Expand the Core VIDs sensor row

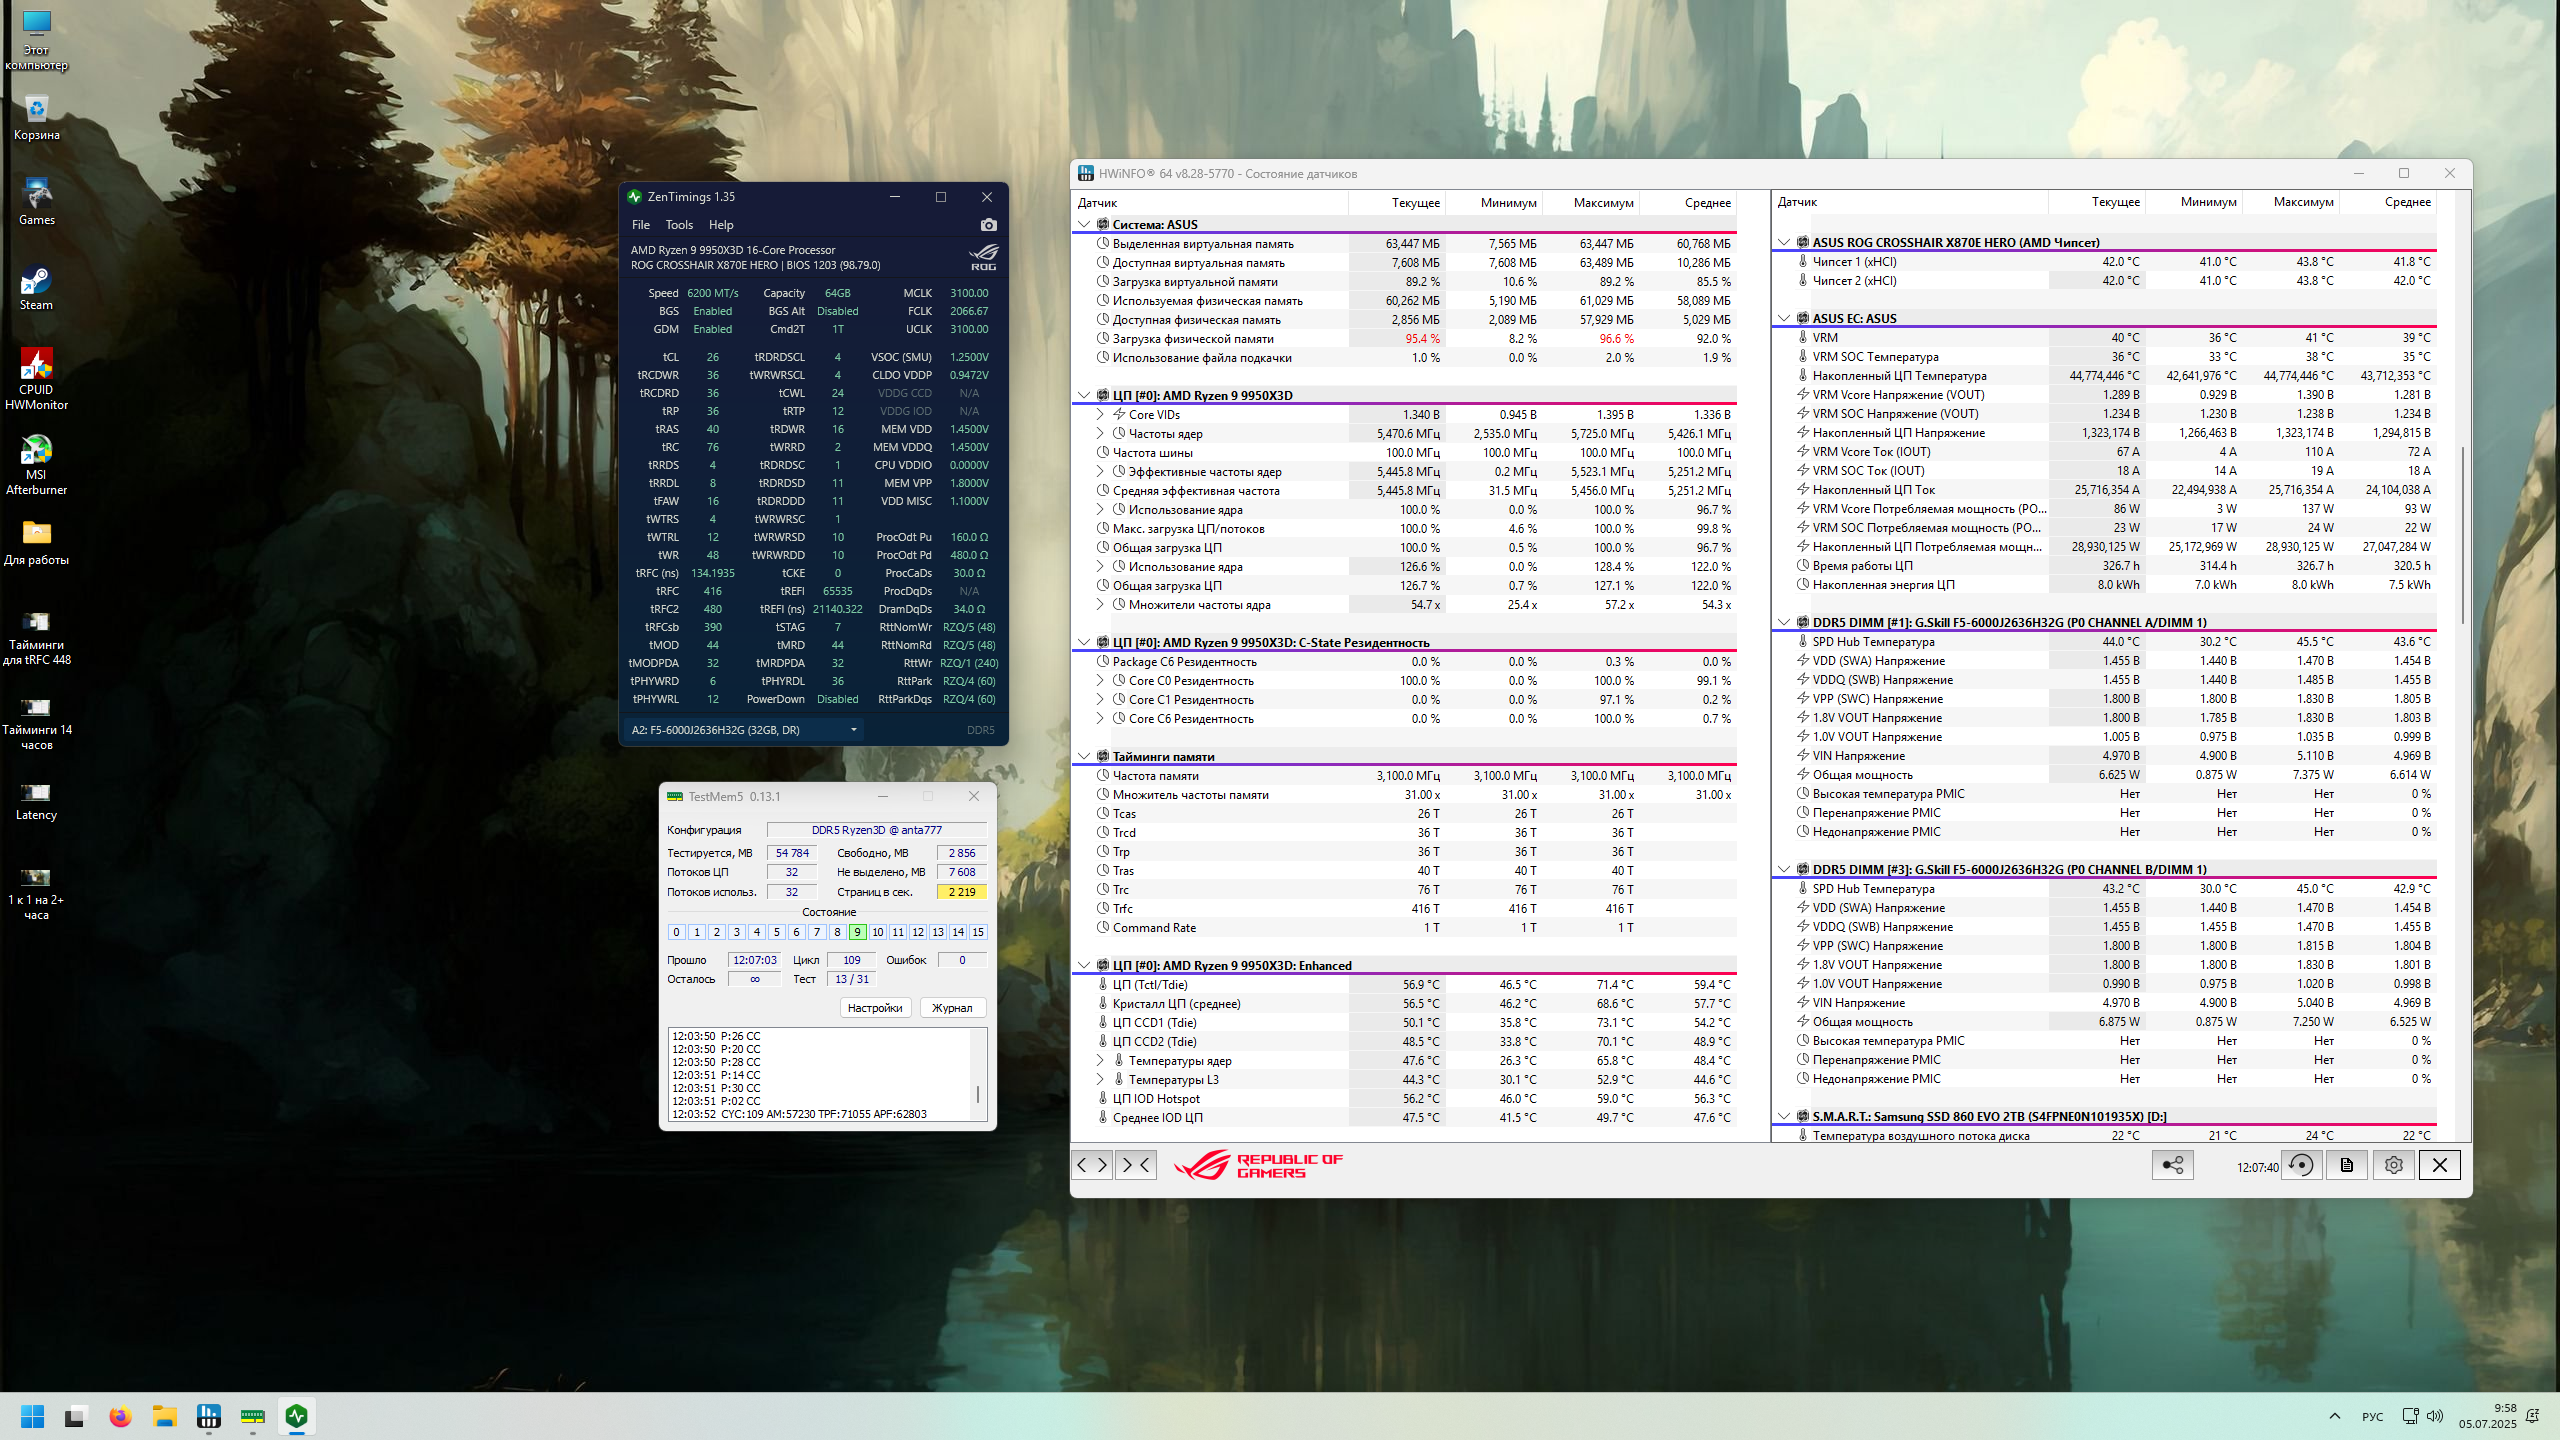point(1100,415)
